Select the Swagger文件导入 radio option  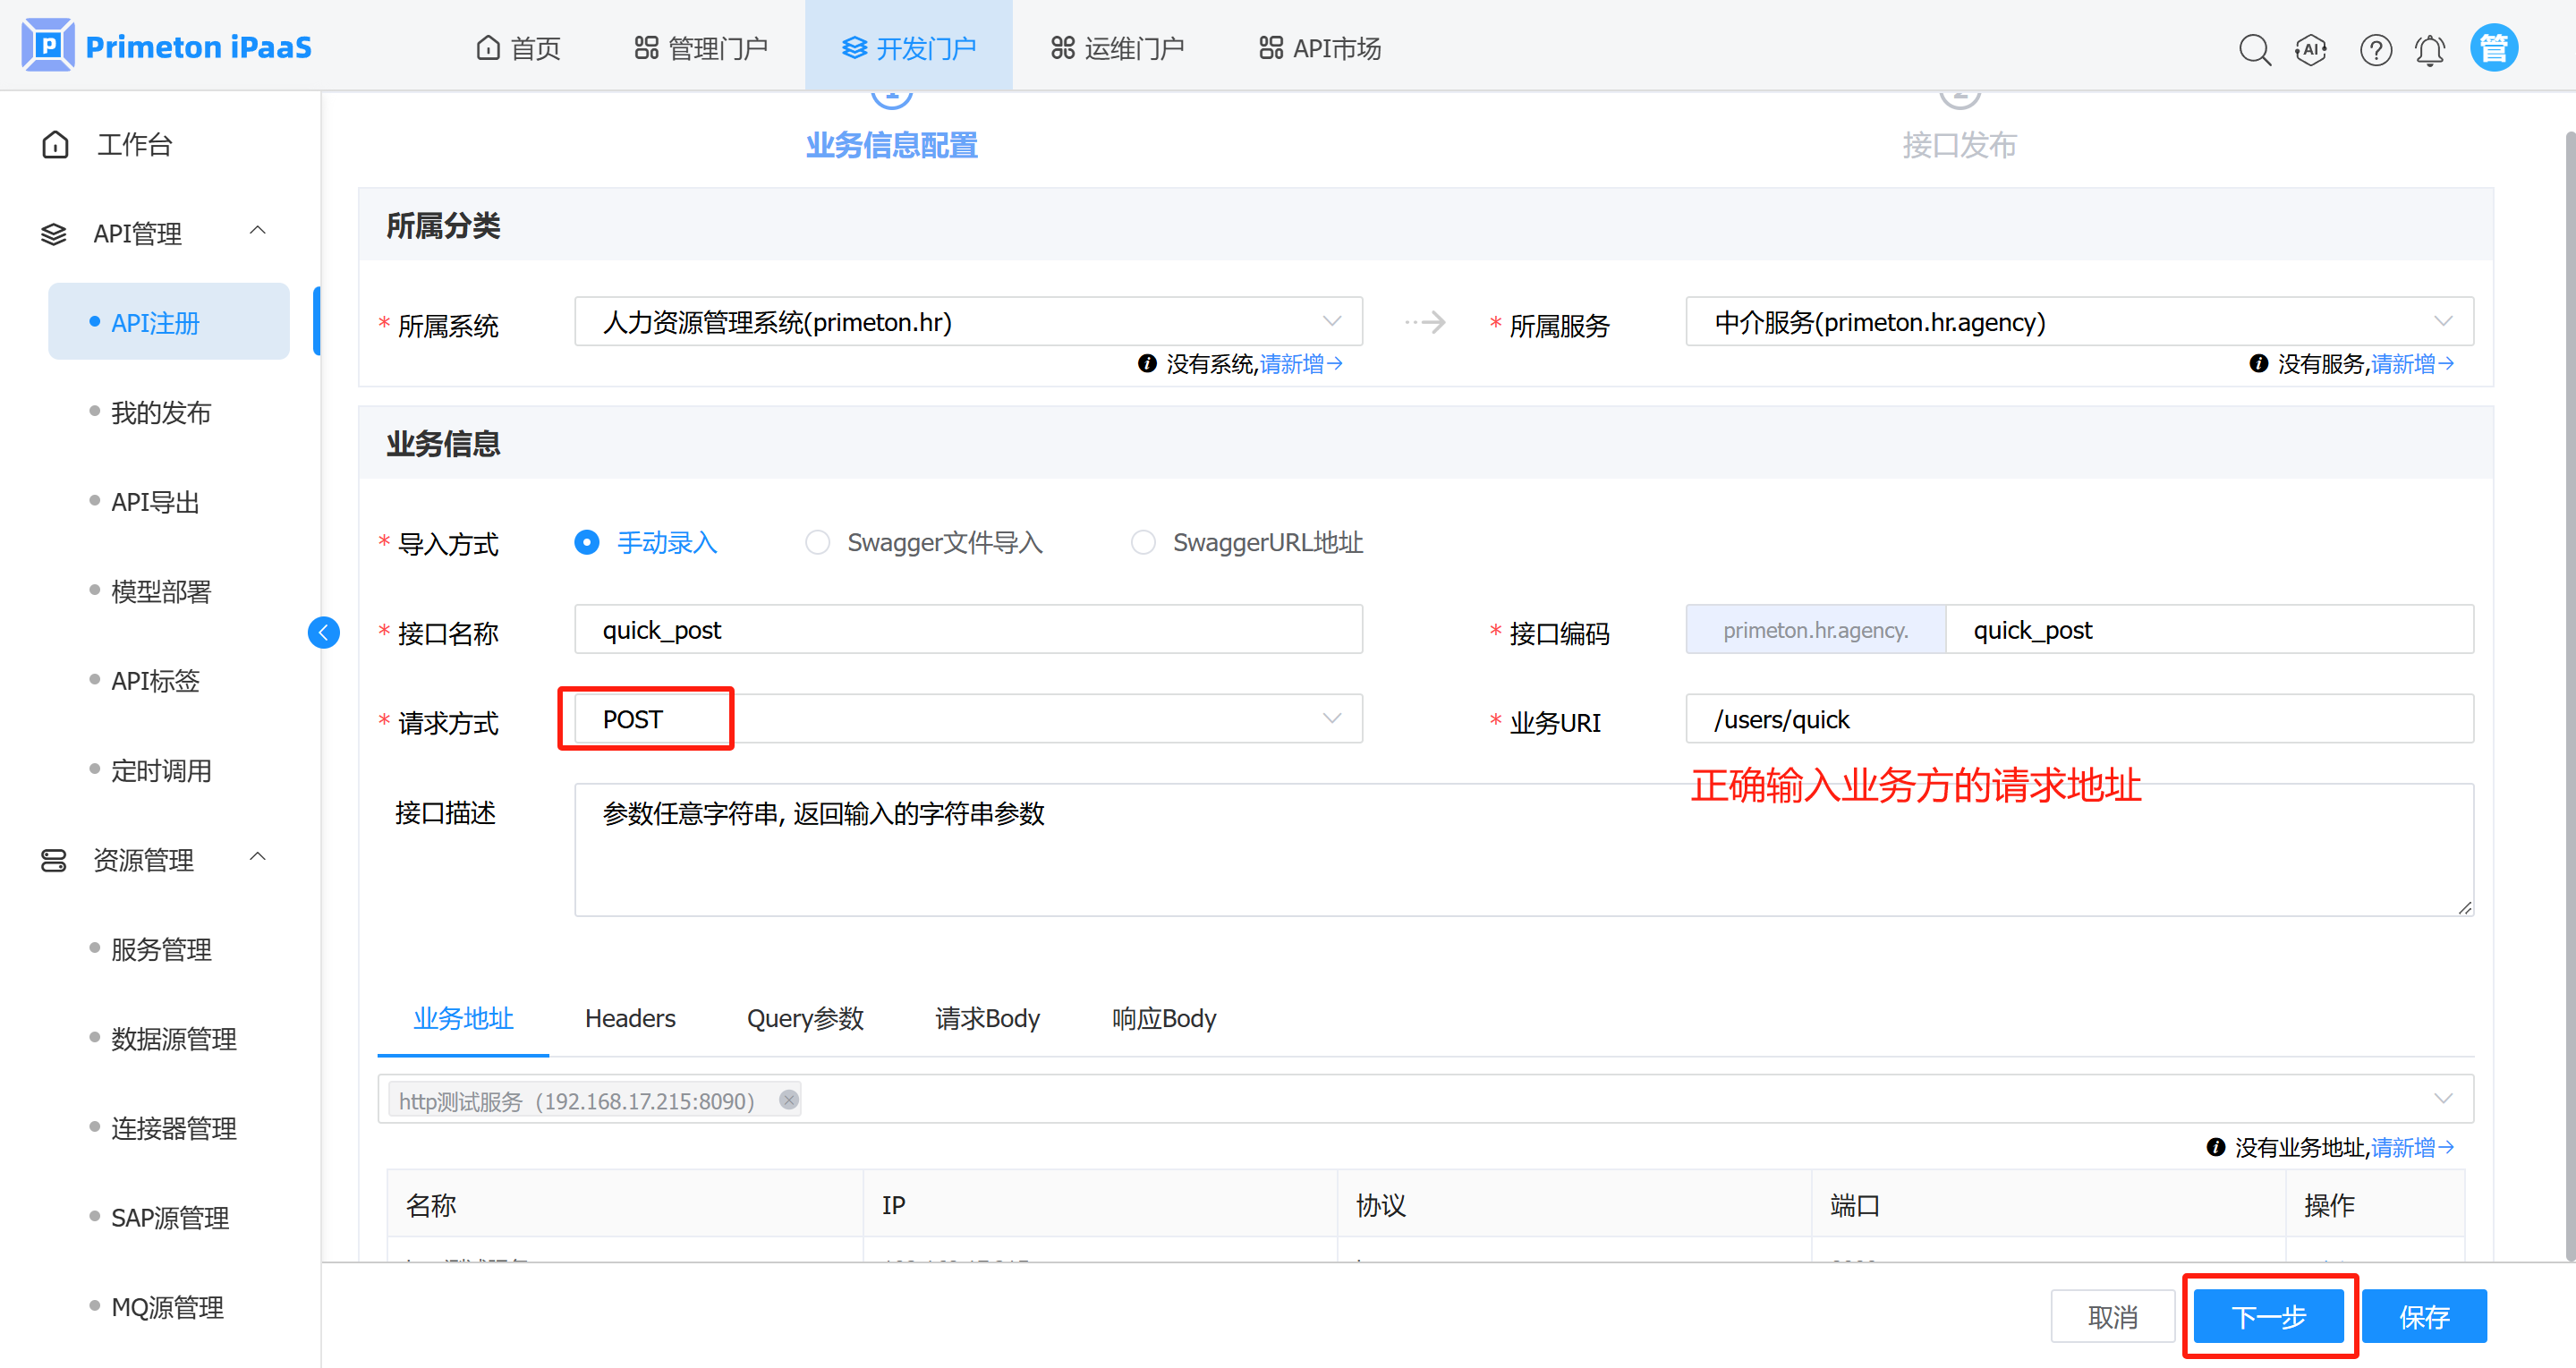(x=817, y=542)
